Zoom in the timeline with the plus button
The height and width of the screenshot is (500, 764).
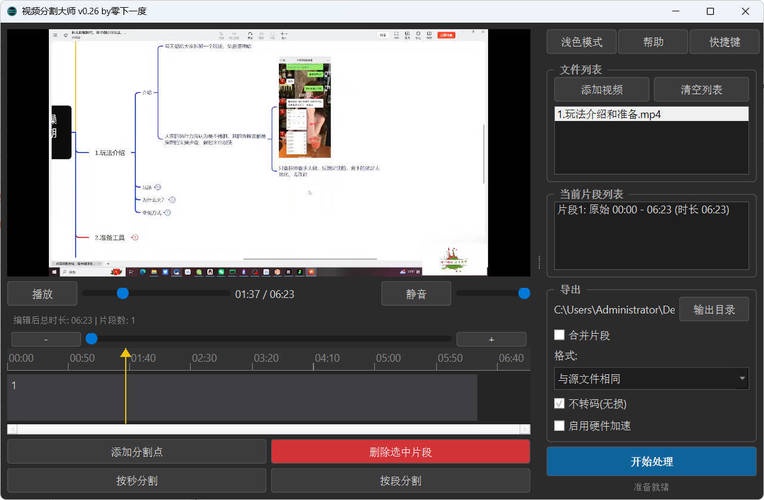(491, 339)
